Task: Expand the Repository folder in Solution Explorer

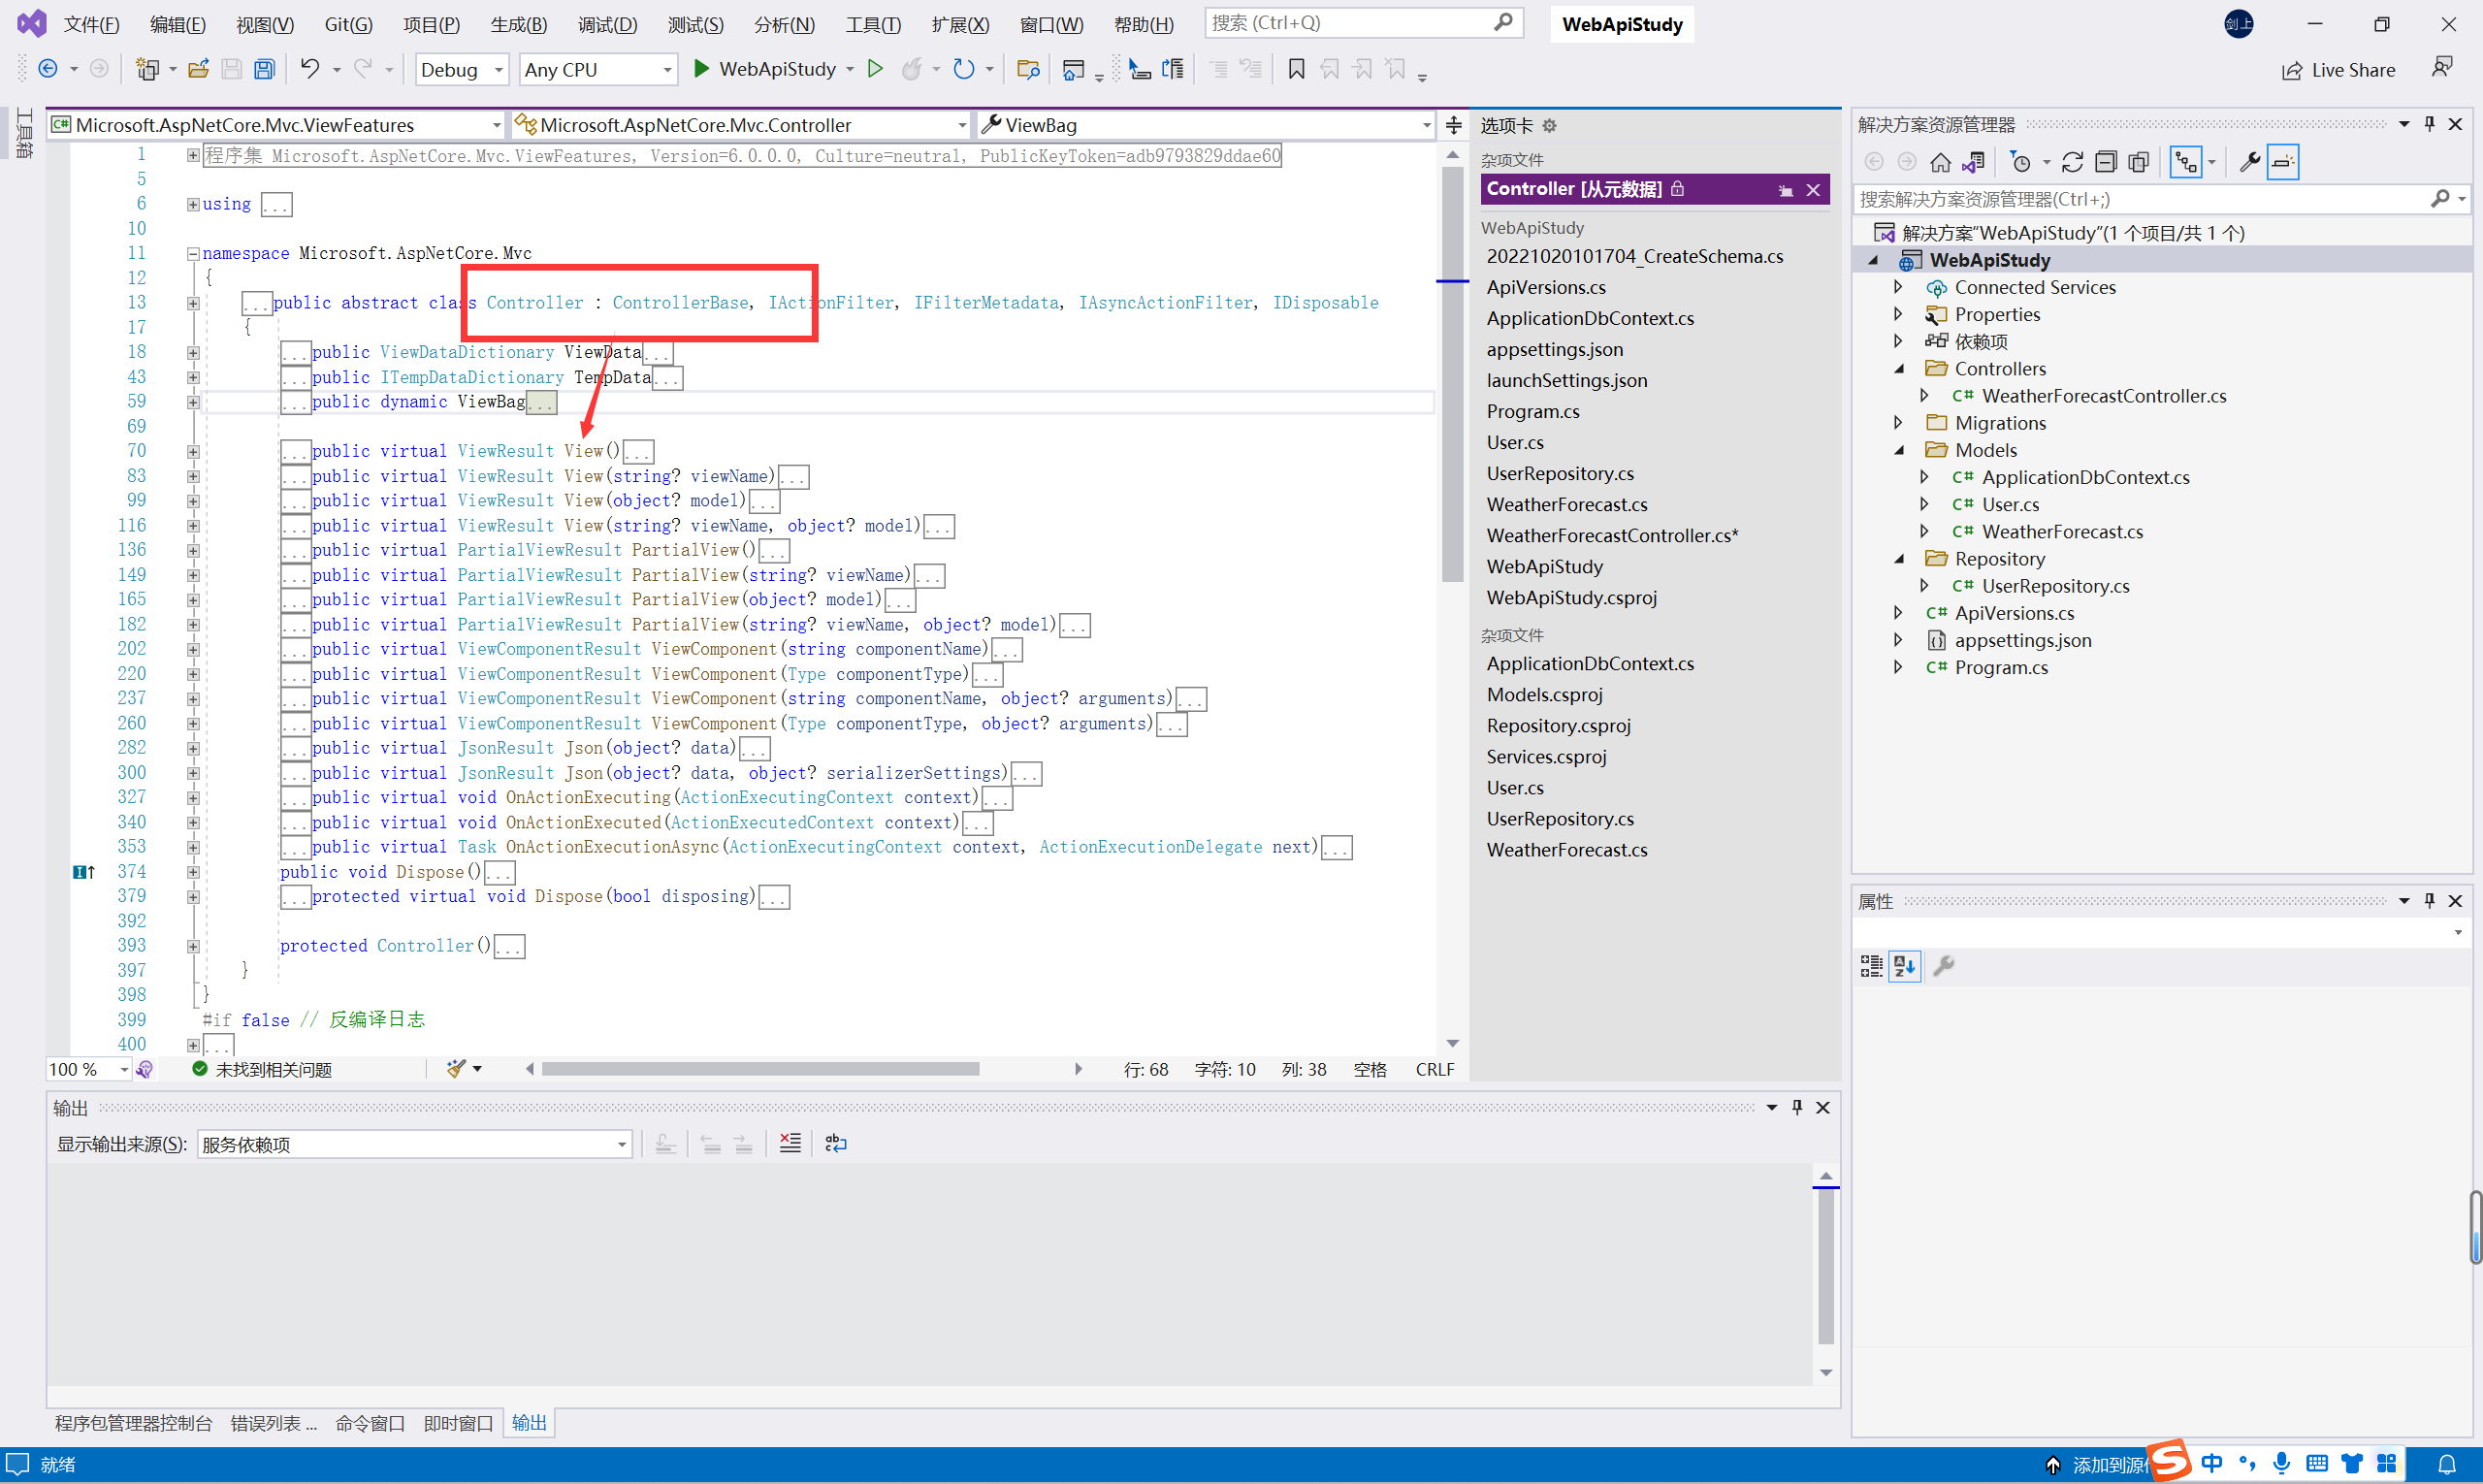Action: [1904, 559]
